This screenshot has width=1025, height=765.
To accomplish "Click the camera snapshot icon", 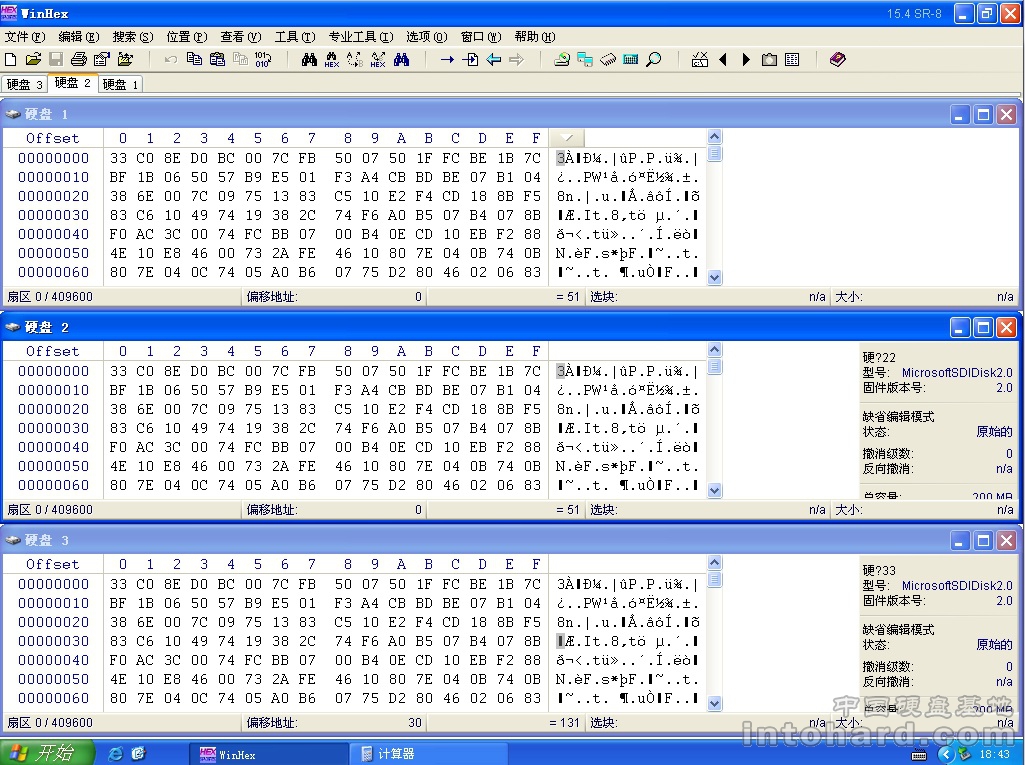I will tap(769, 60).
